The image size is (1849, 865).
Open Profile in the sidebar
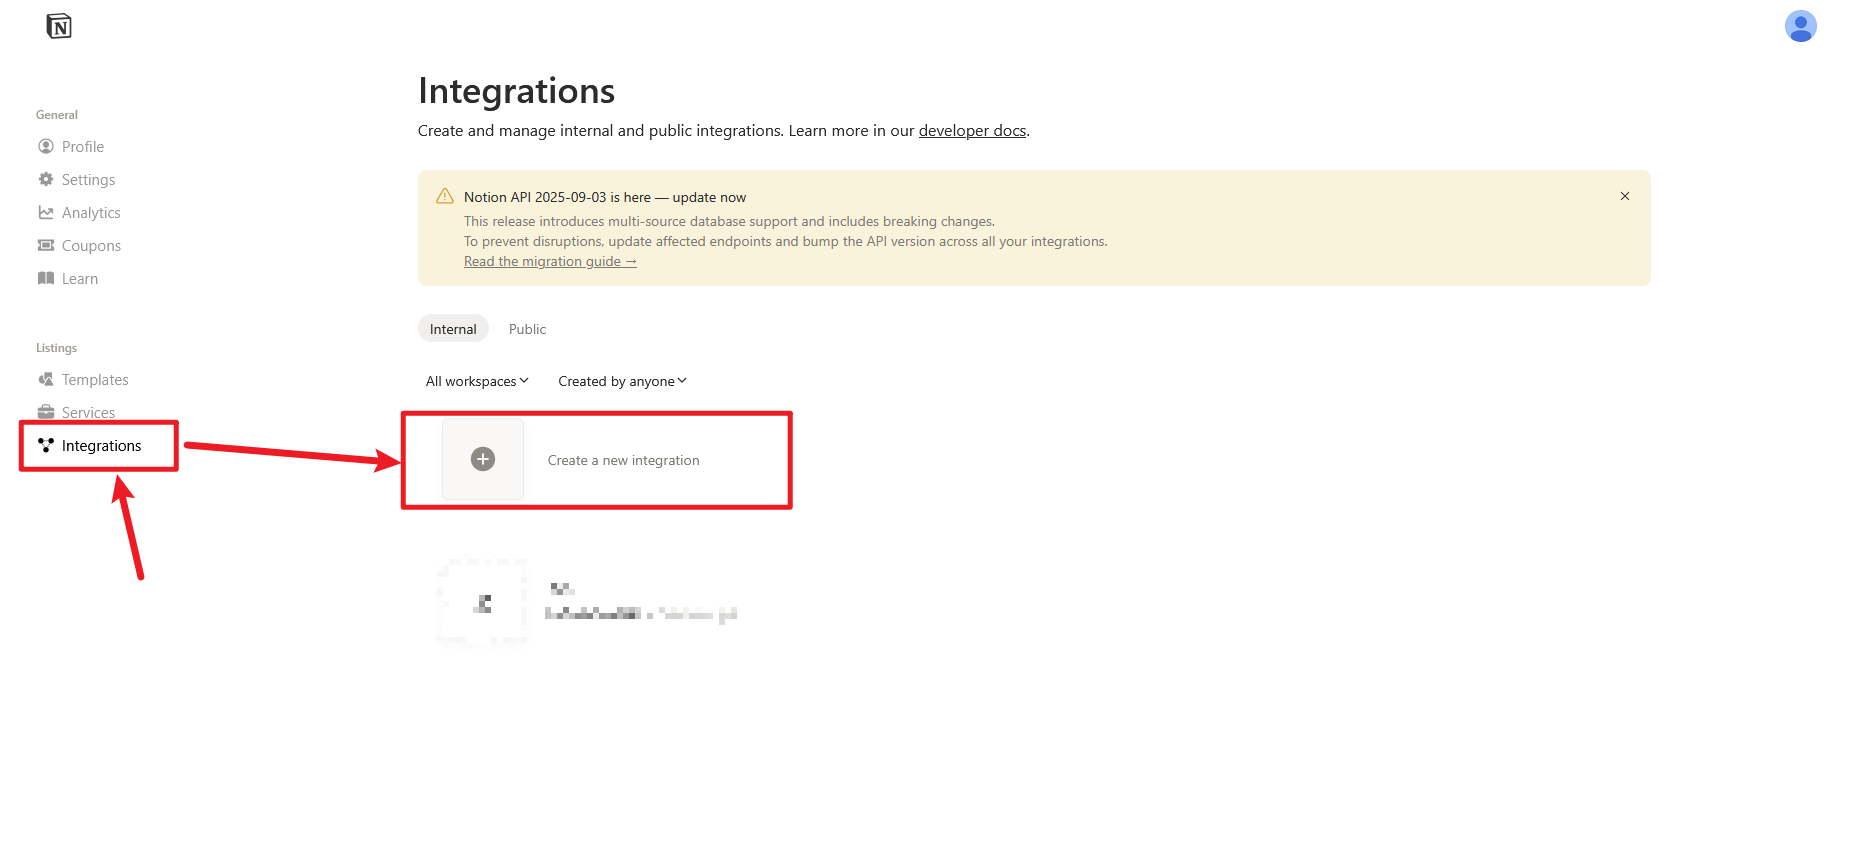[83, 146]
